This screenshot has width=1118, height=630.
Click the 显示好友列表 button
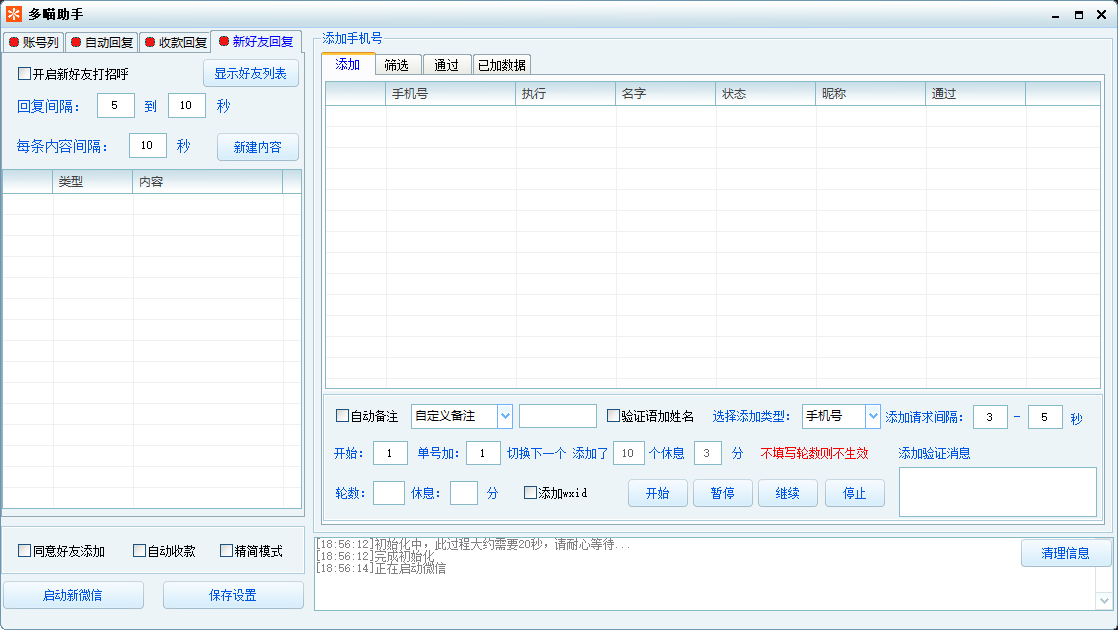tap(250, 74)
